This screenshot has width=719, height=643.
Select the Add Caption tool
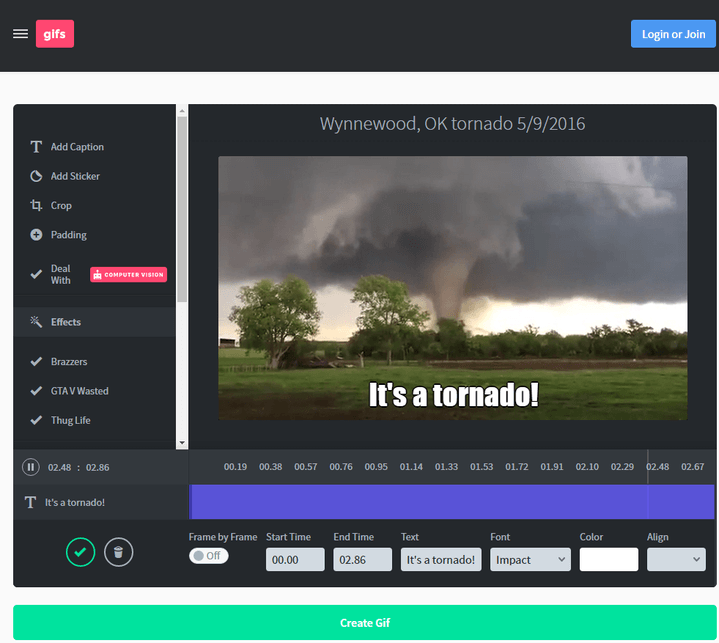(x=77, y=147)
